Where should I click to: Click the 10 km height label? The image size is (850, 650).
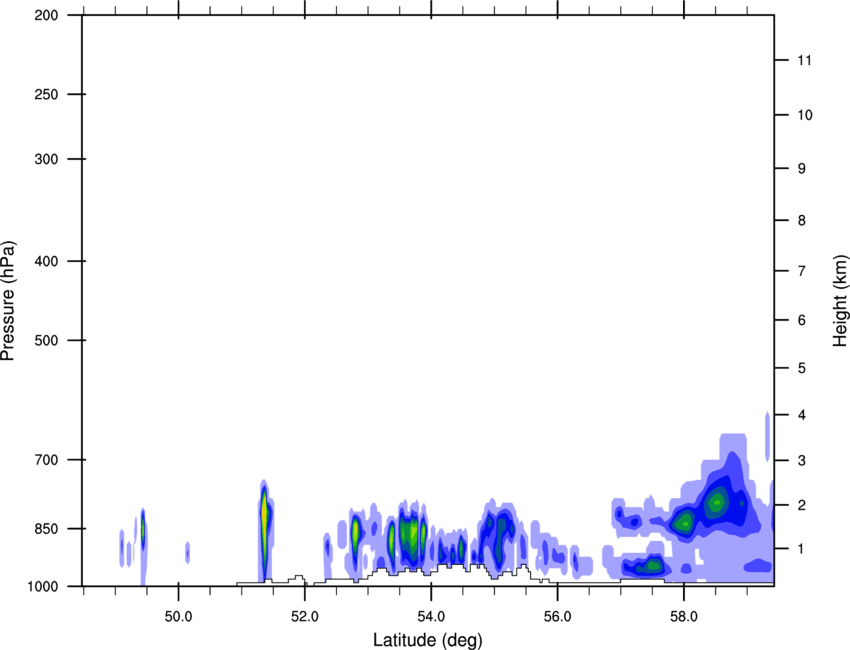(805, 115)
